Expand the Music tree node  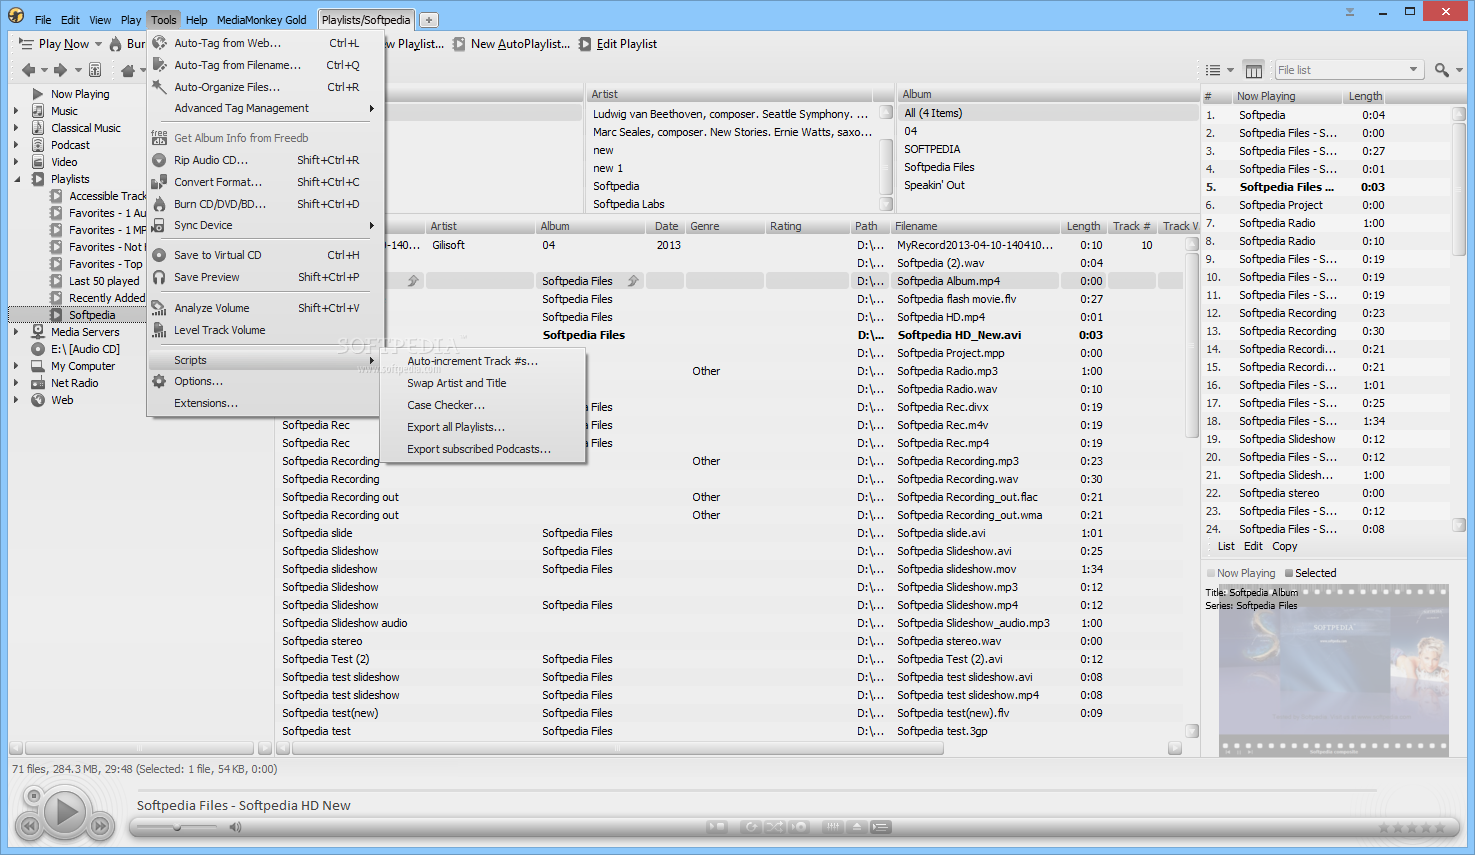click(x=16, y=111)
